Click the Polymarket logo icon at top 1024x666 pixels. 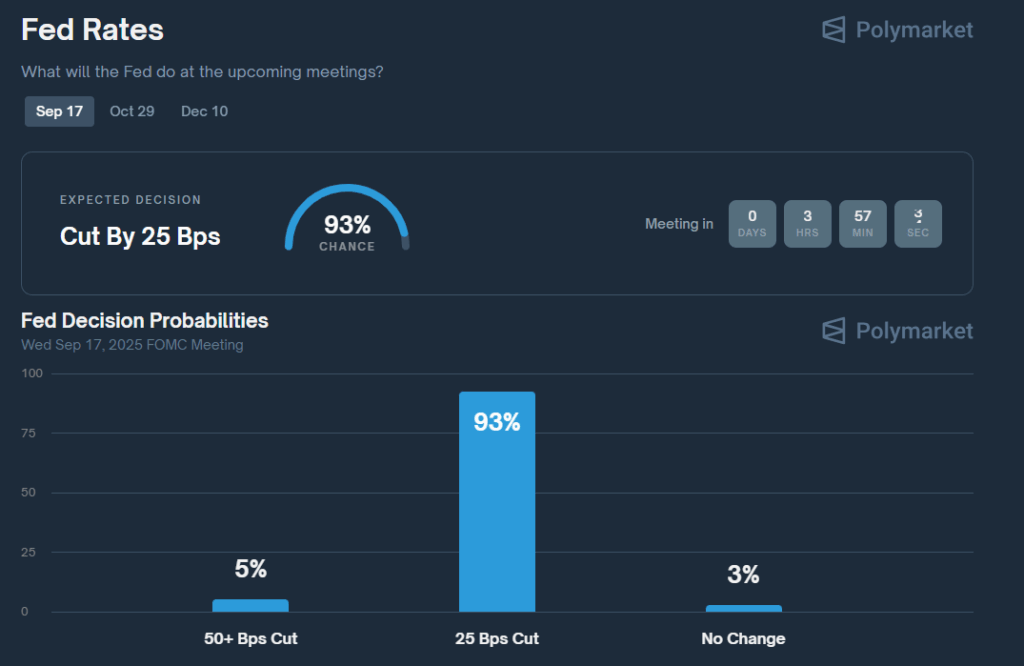pyautogui.click(x=833, y=30)
